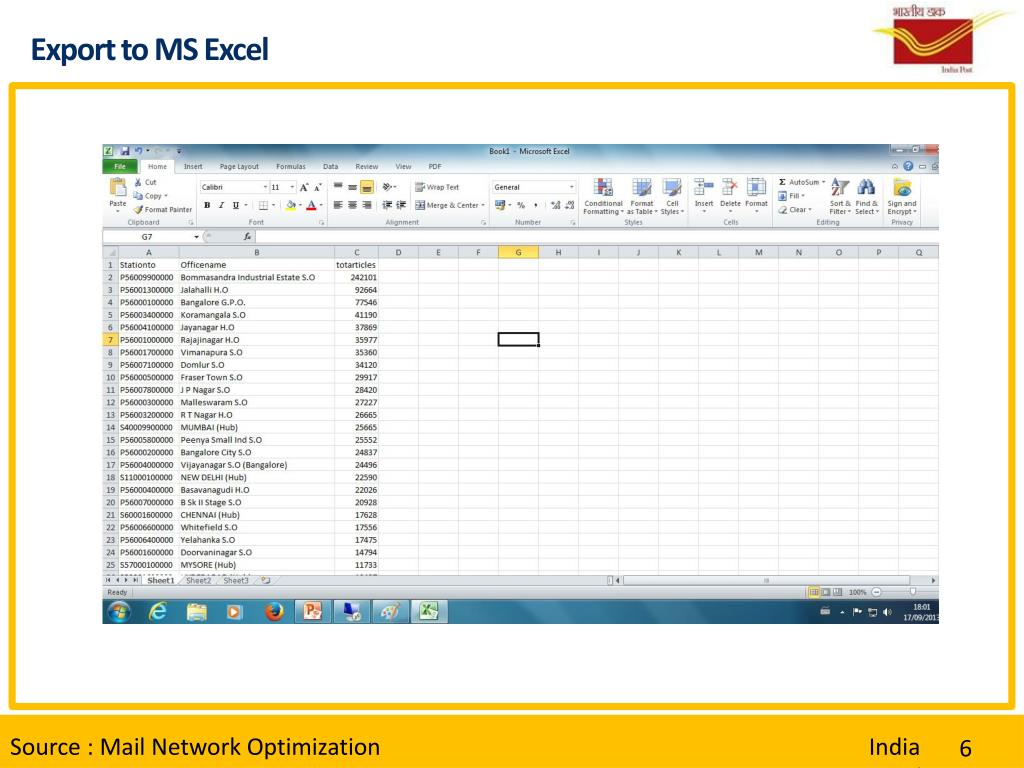The image size is (1024, 768).
Task: Open the Copy dropdown arrow
Action: click(166, 196)
